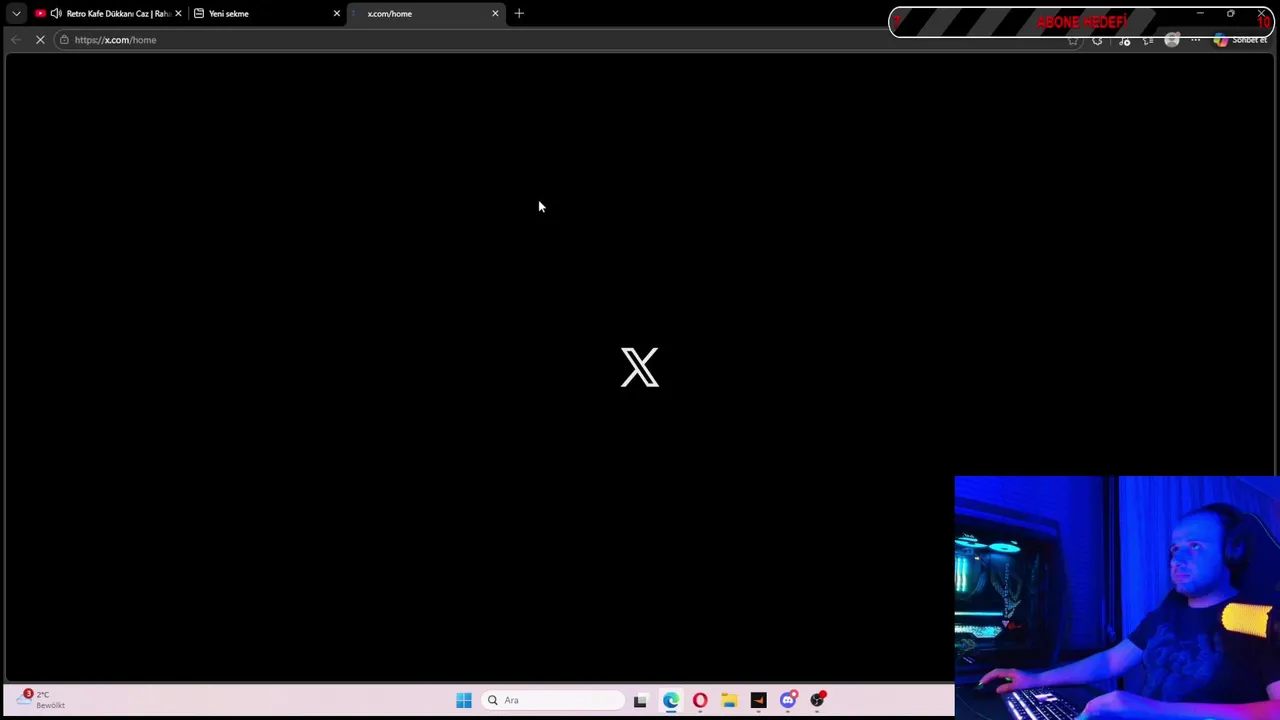
Task: Open the tab search dropdown arrow
Action: [16, 14]
